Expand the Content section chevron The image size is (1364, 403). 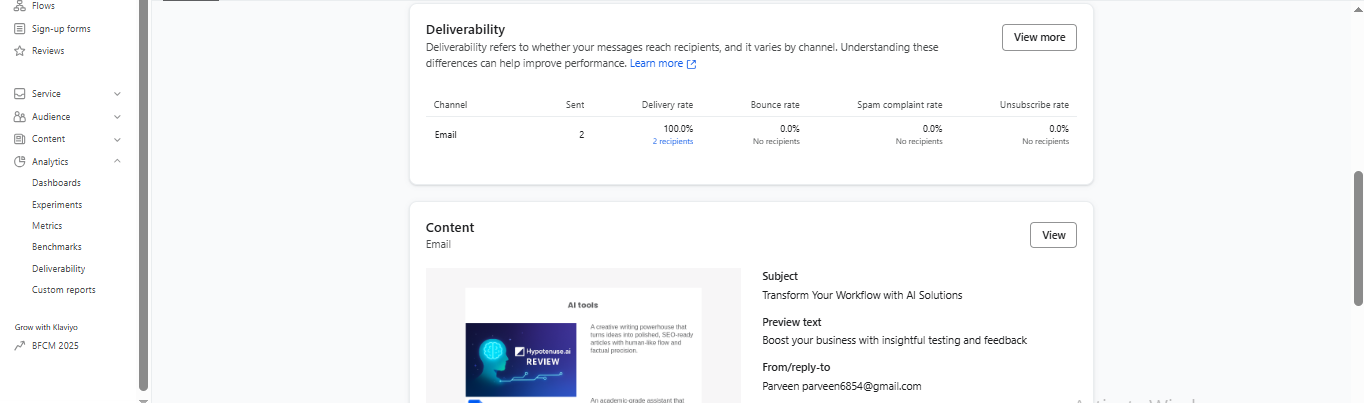[117, 139]
